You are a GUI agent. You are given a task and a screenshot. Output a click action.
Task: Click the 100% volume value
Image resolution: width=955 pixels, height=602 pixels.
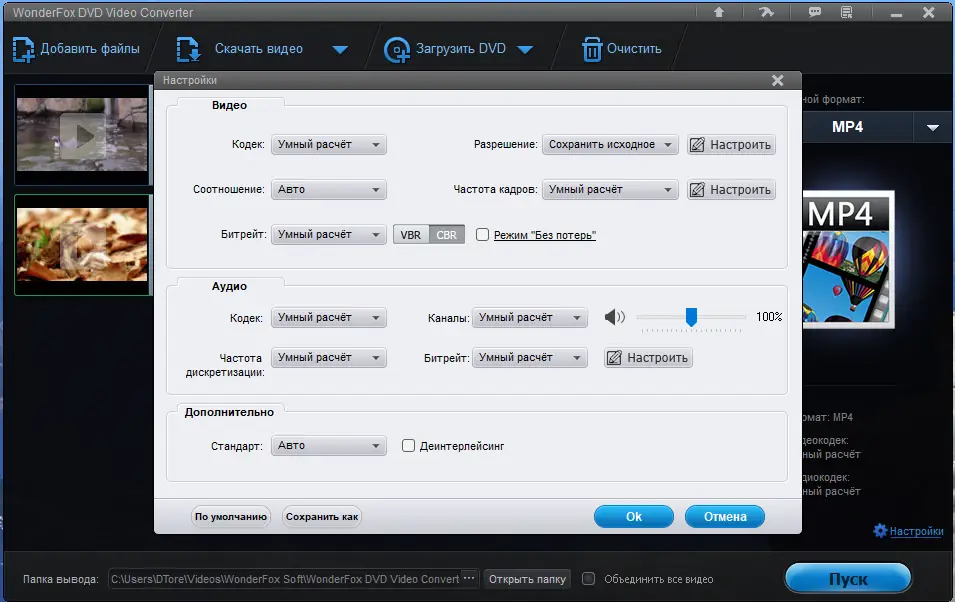769,317
